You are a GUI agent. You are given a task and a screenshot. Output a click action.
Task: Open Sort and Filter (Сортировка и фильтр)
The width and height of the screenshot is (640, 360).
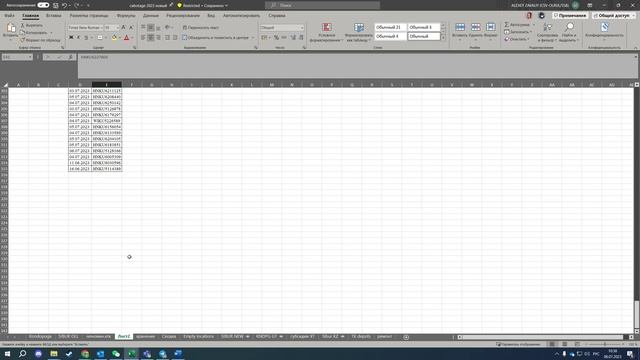coord(547,32)
